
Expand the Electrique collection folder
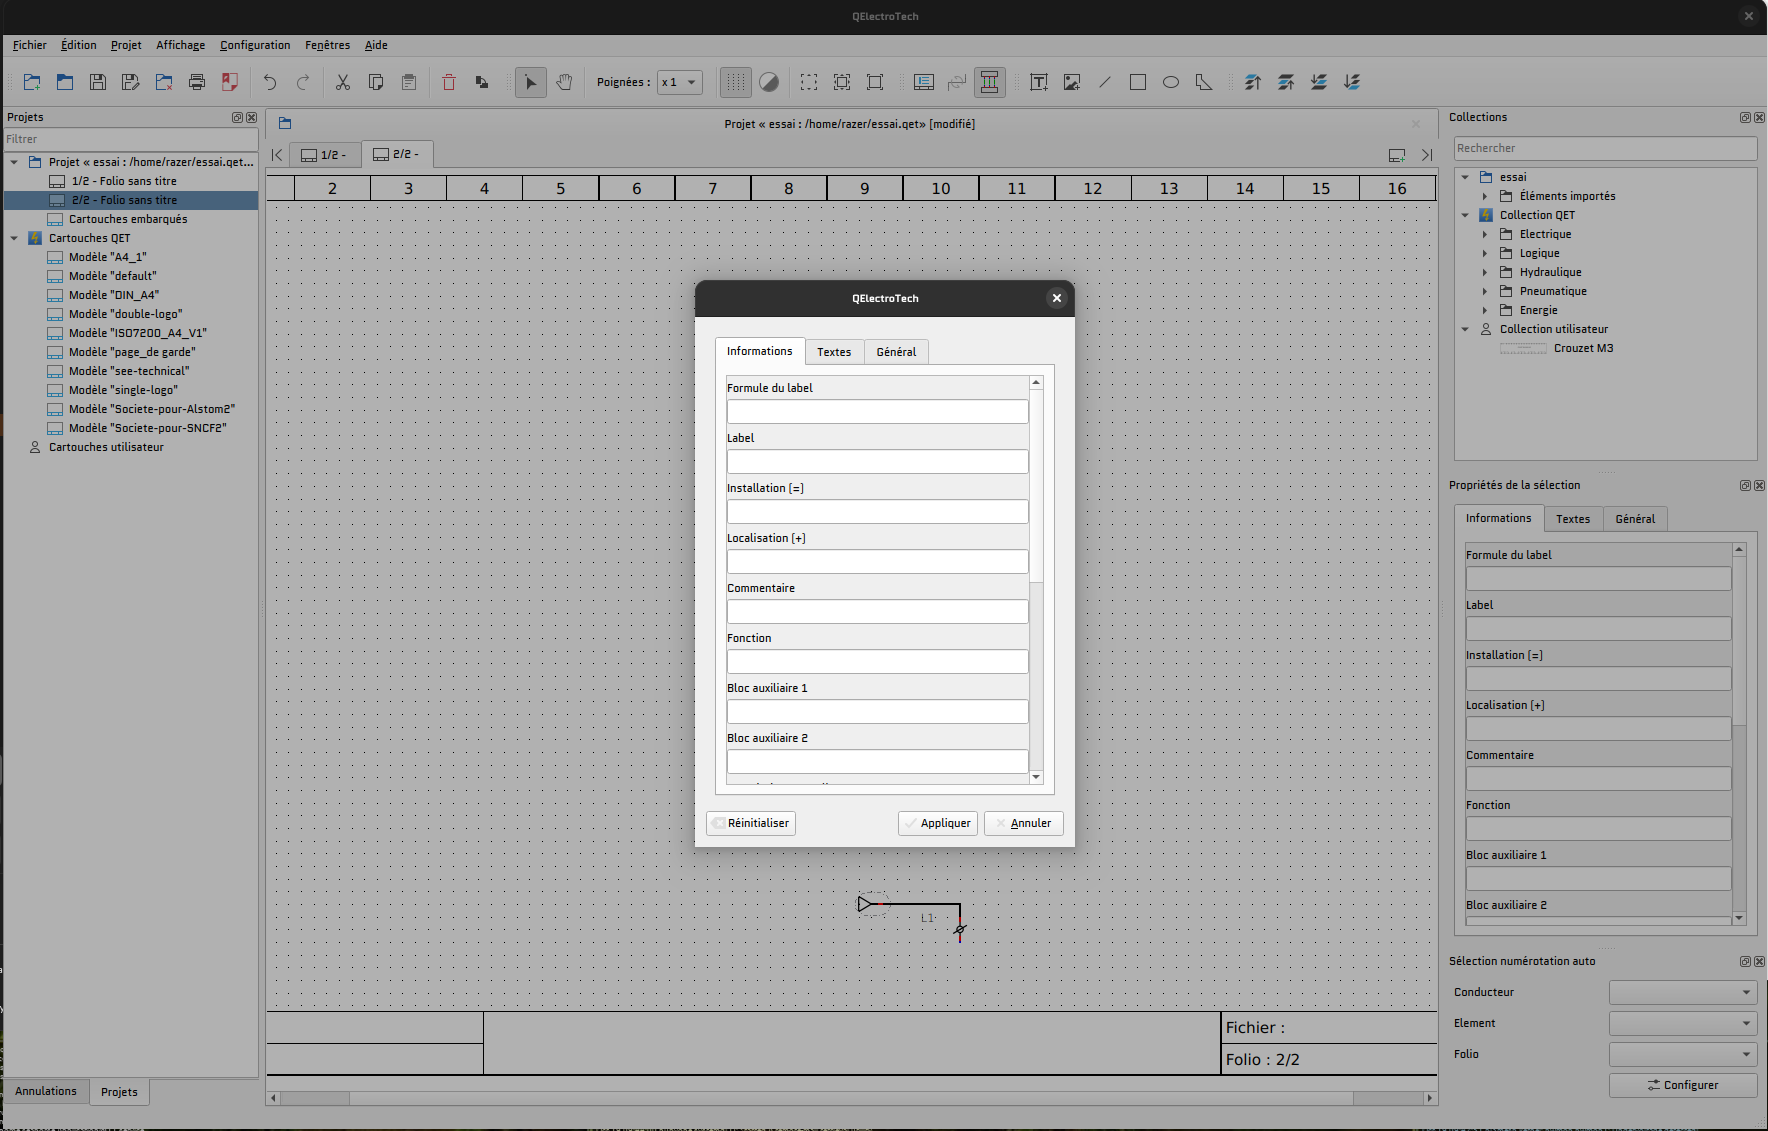(1485, 234)
